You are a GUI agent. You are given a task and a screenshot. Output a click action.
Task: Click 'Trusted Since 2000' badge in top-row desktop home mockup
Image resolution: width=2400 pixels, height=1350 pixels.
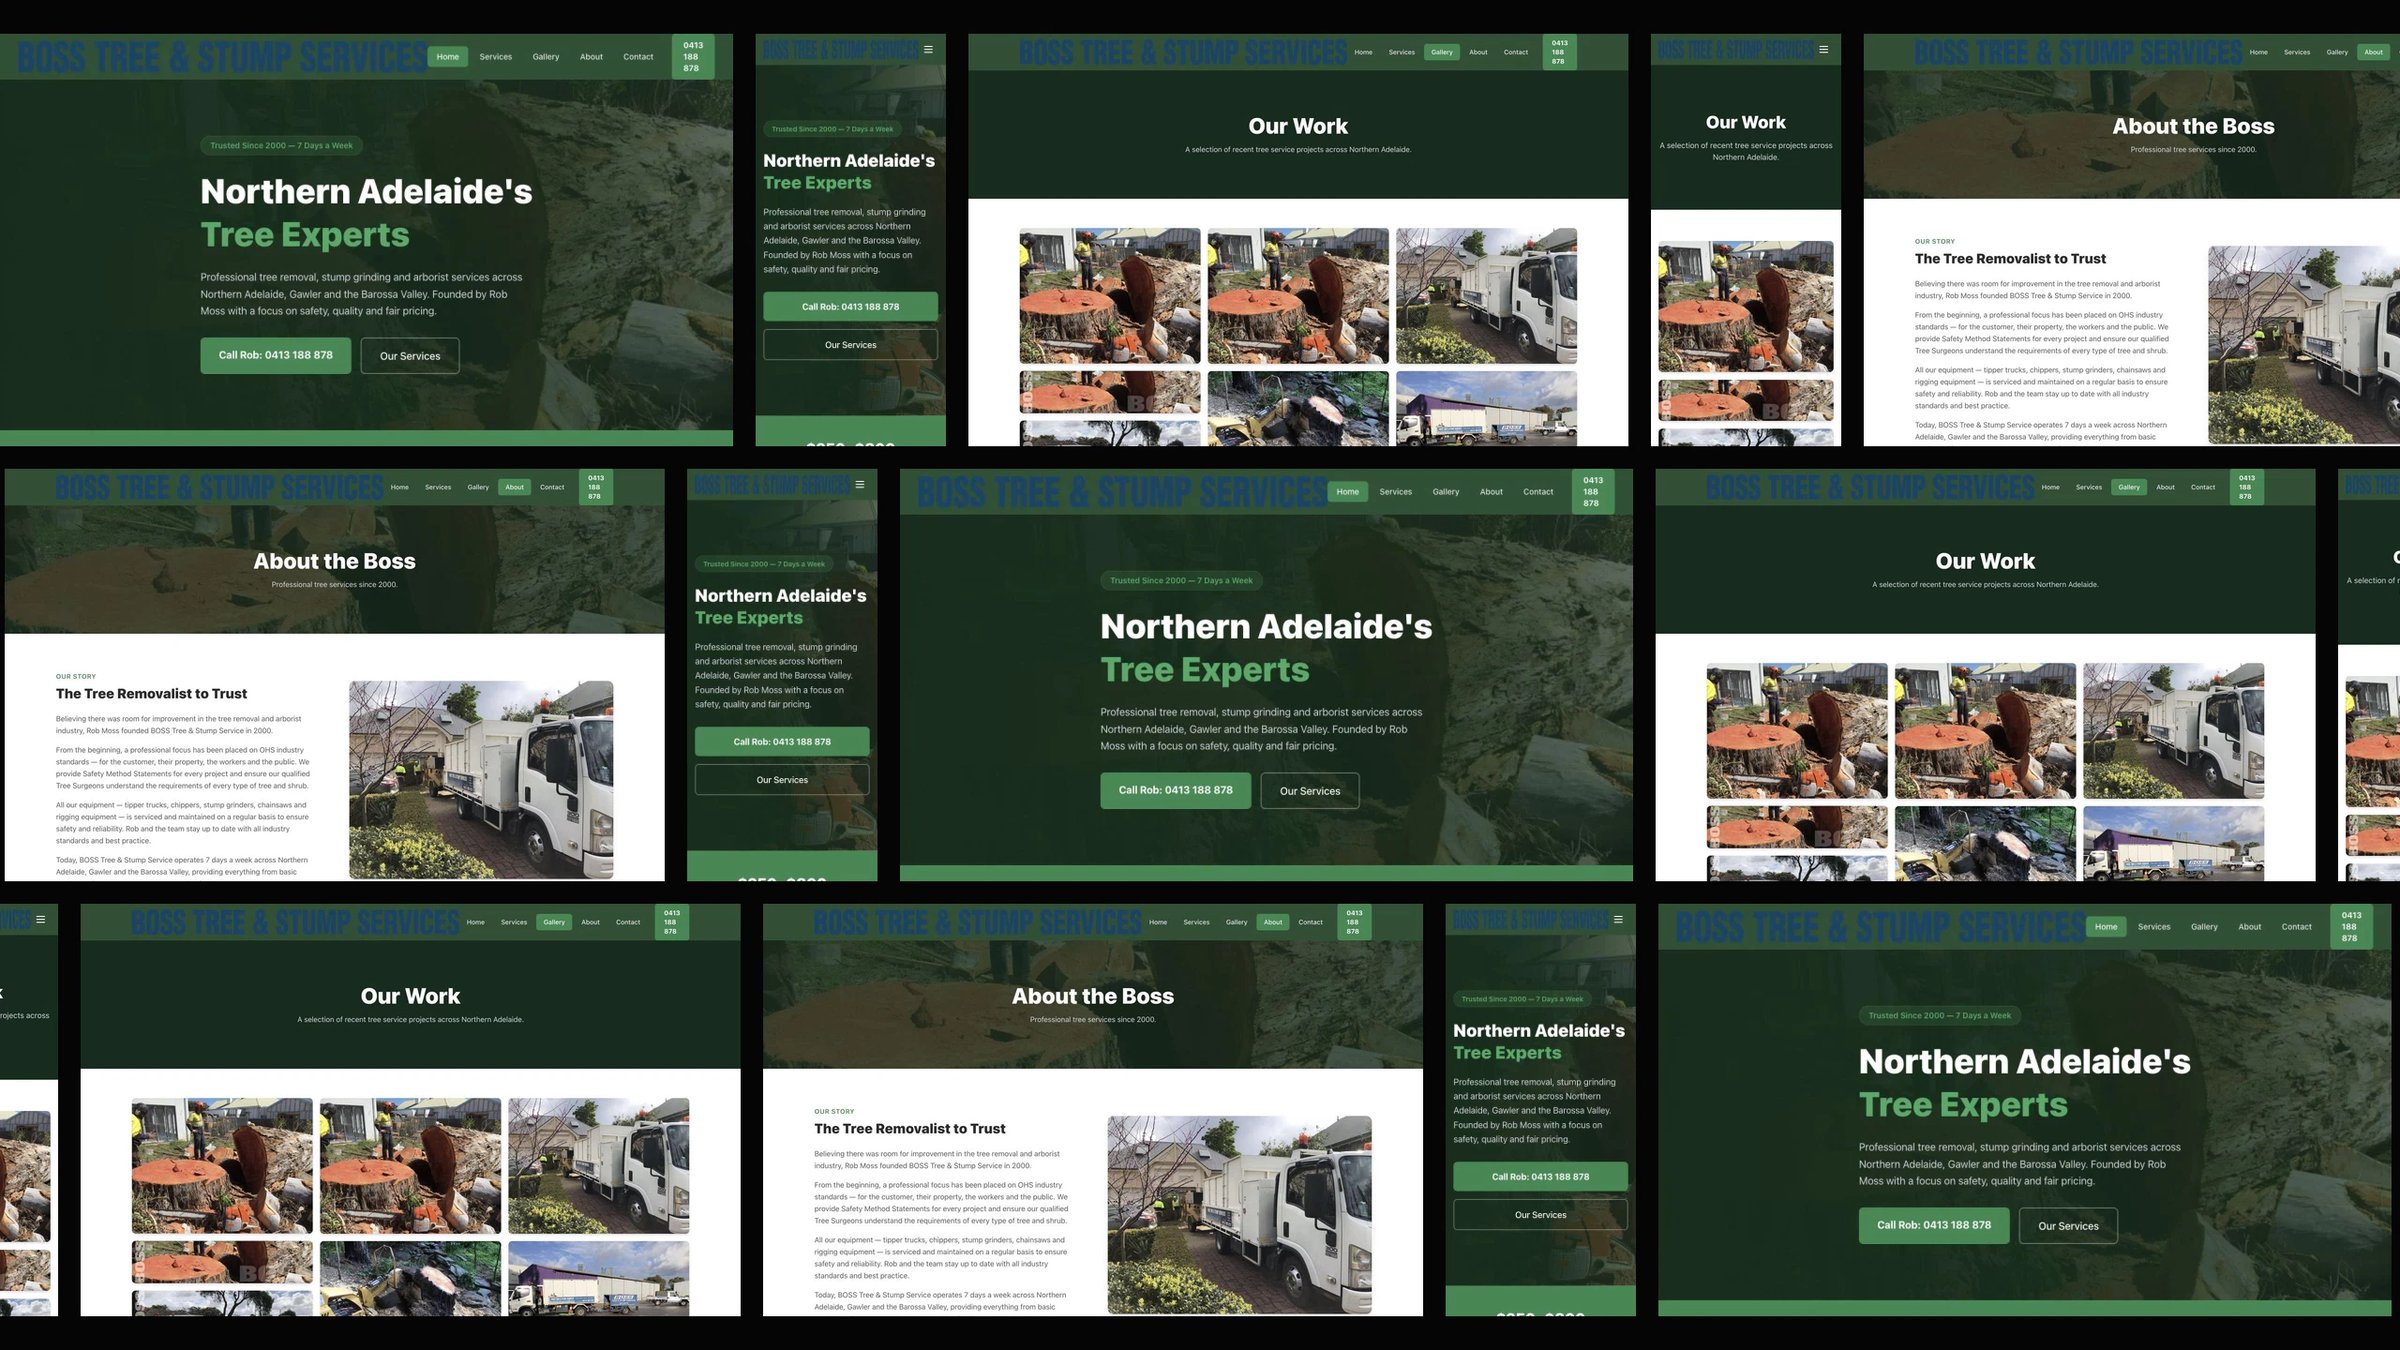coord(281,146)
